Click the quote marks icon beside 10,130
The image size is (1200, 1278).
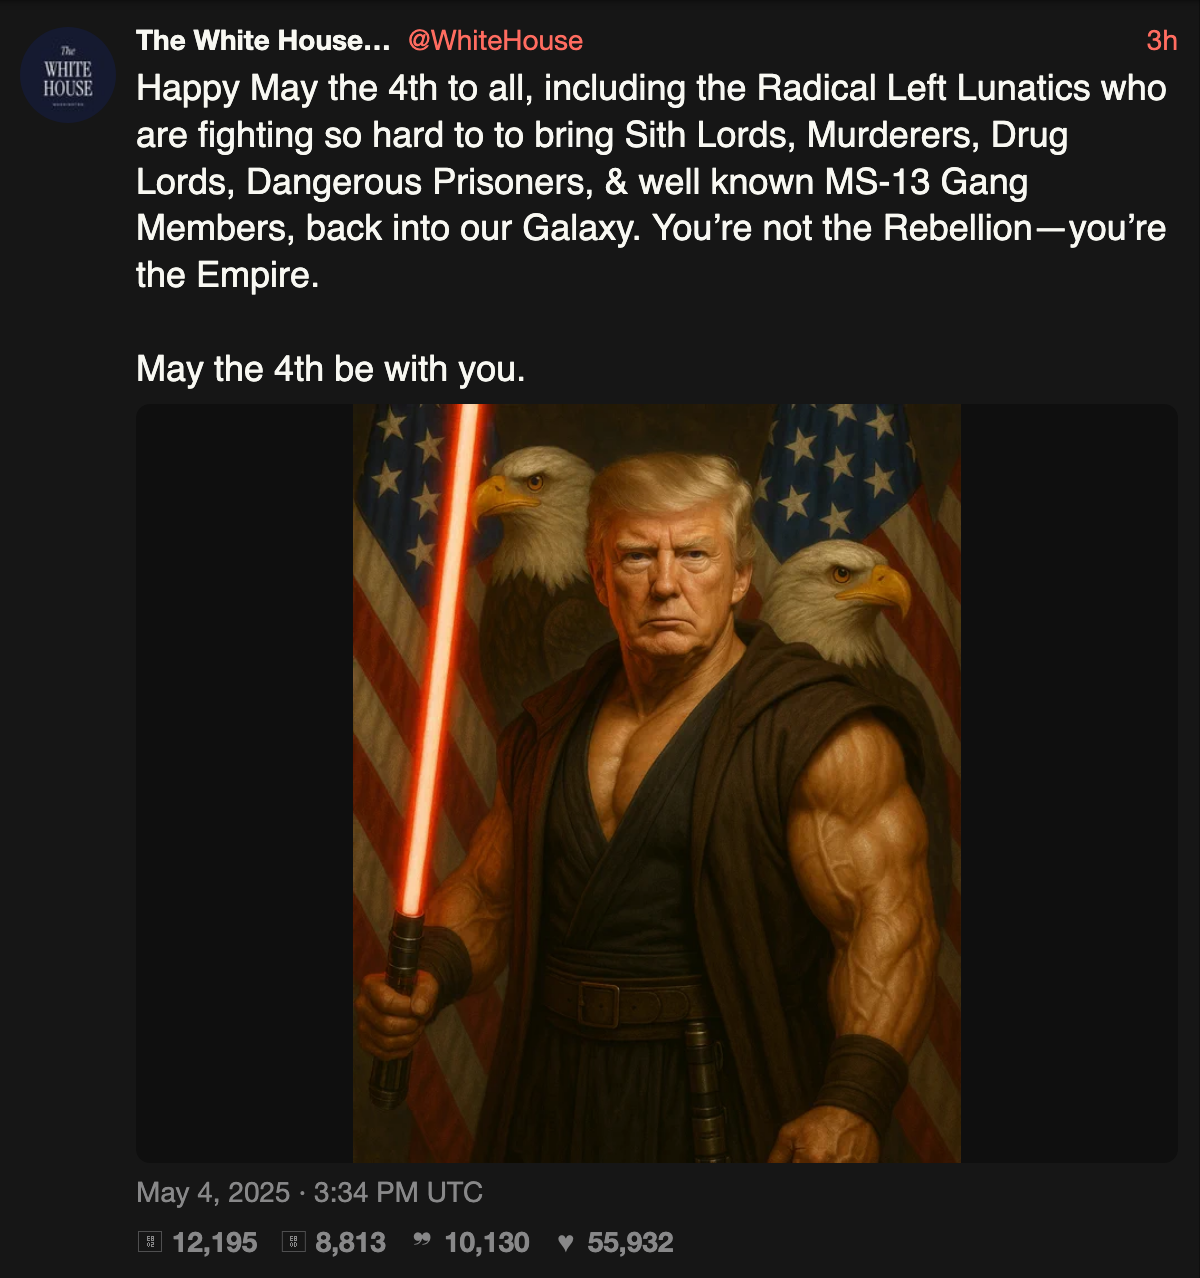[x=422, y=1242]
